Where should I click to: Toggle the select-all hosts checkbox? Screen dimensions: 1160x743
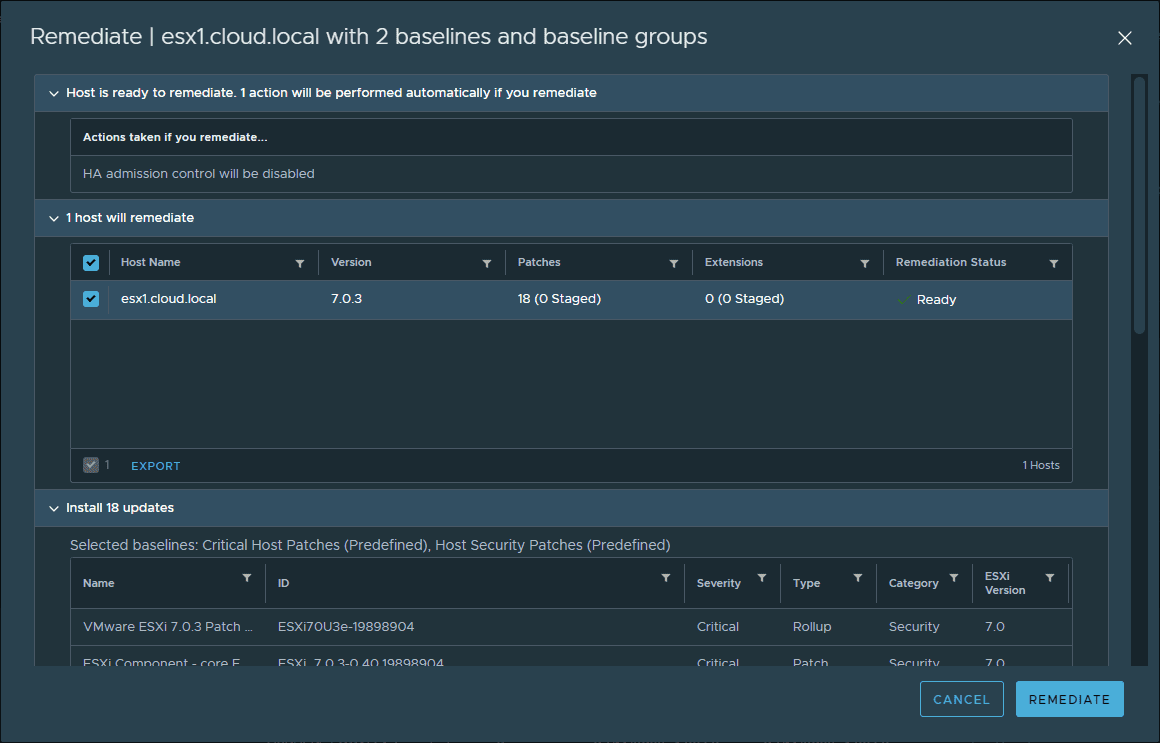click(91, 263)
